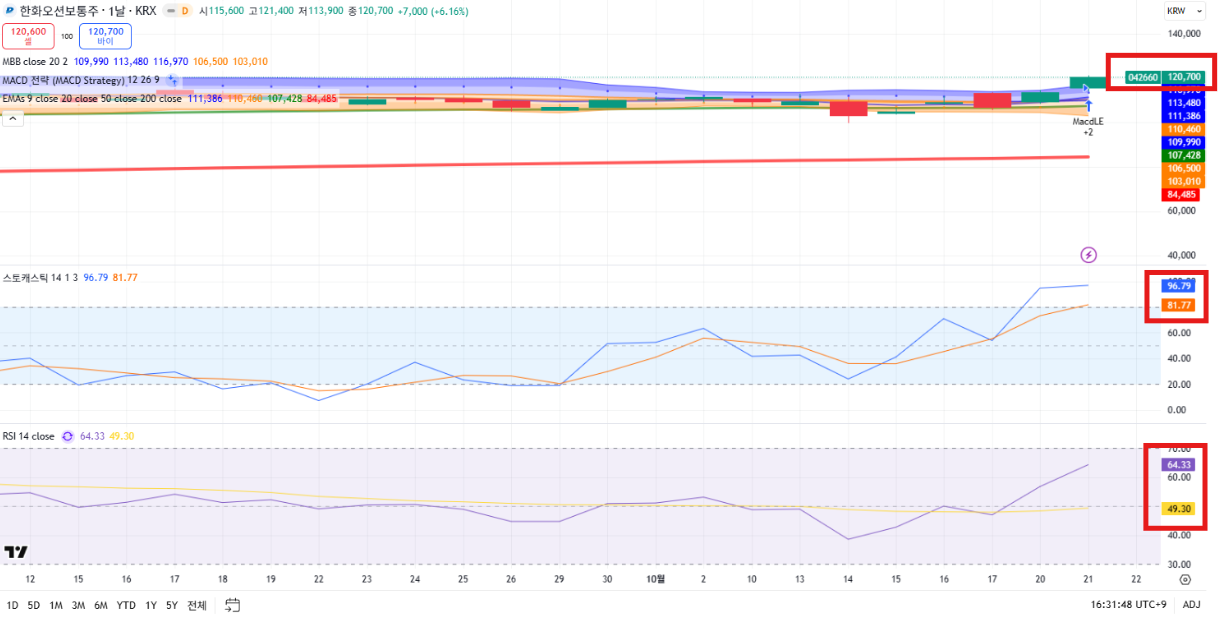The height and width of the screenshot is (617, 1218).
Task: Click the yellow 49.30 RSI value label
Action: pos(1178,509)
